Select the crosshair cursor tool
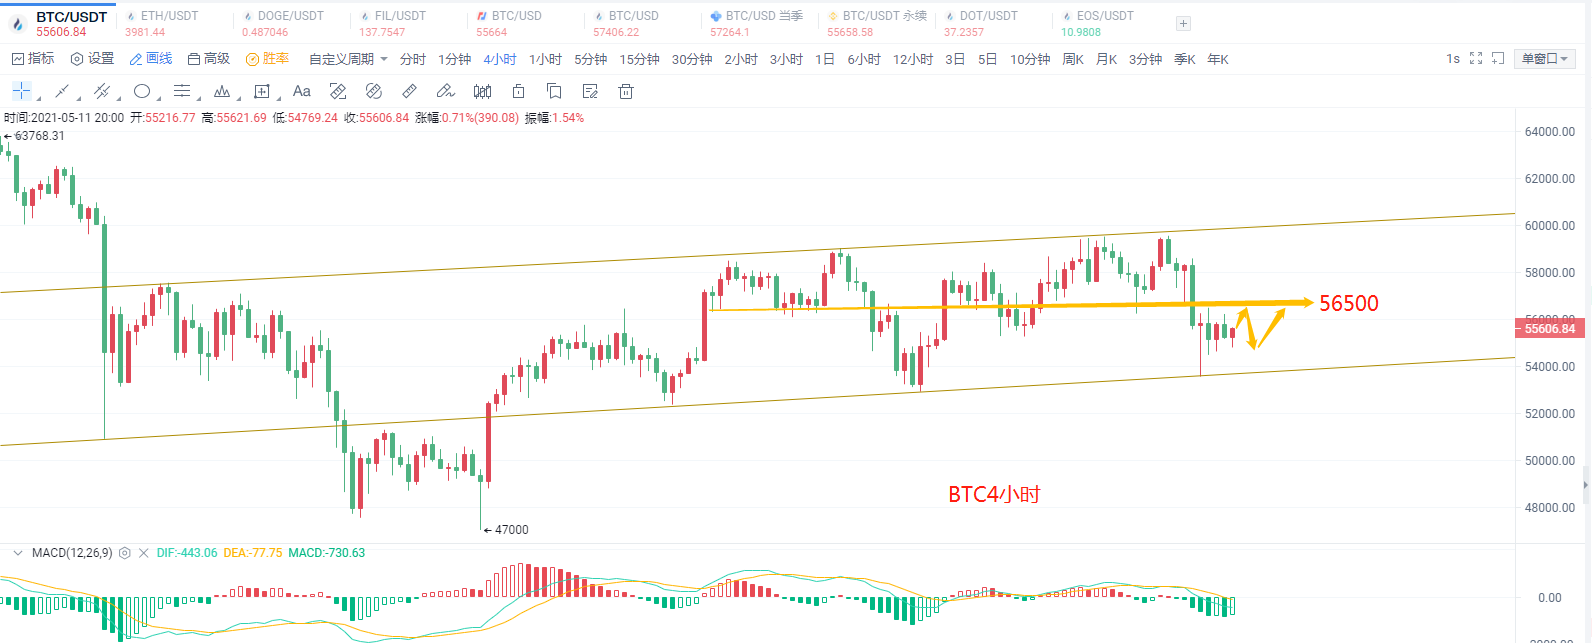Image resolution: width=1592 pixels, height=643 pixels. point(21,92)
